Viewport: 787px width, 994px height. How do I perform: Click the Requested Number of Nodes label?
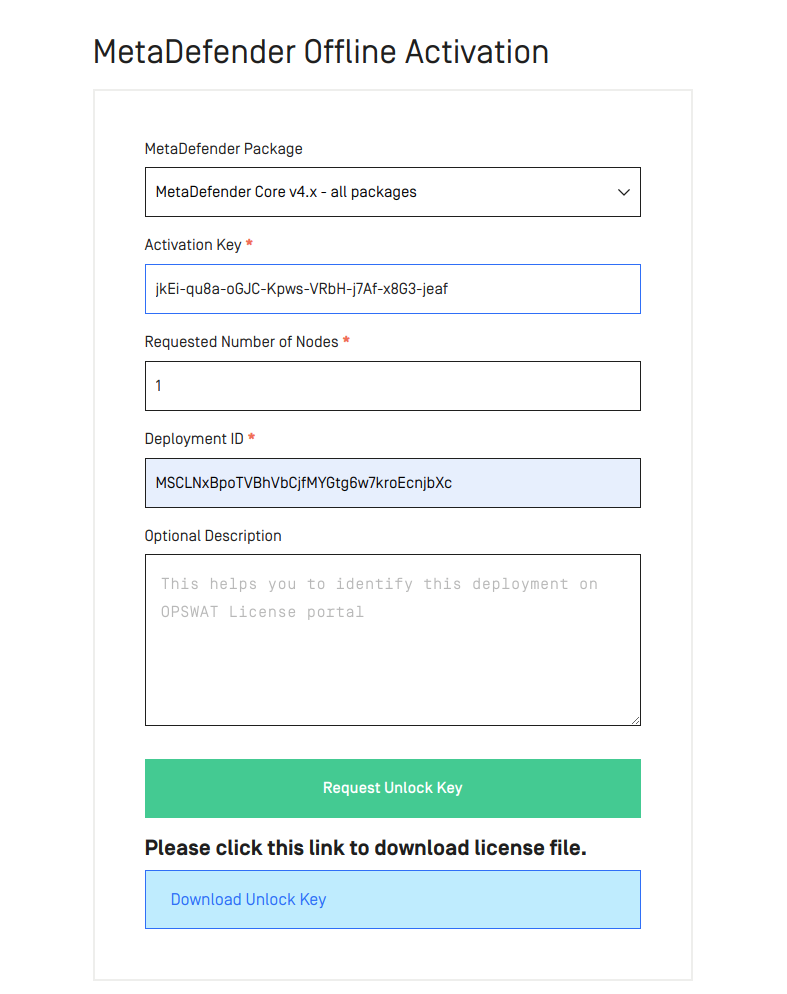[242, 342]
